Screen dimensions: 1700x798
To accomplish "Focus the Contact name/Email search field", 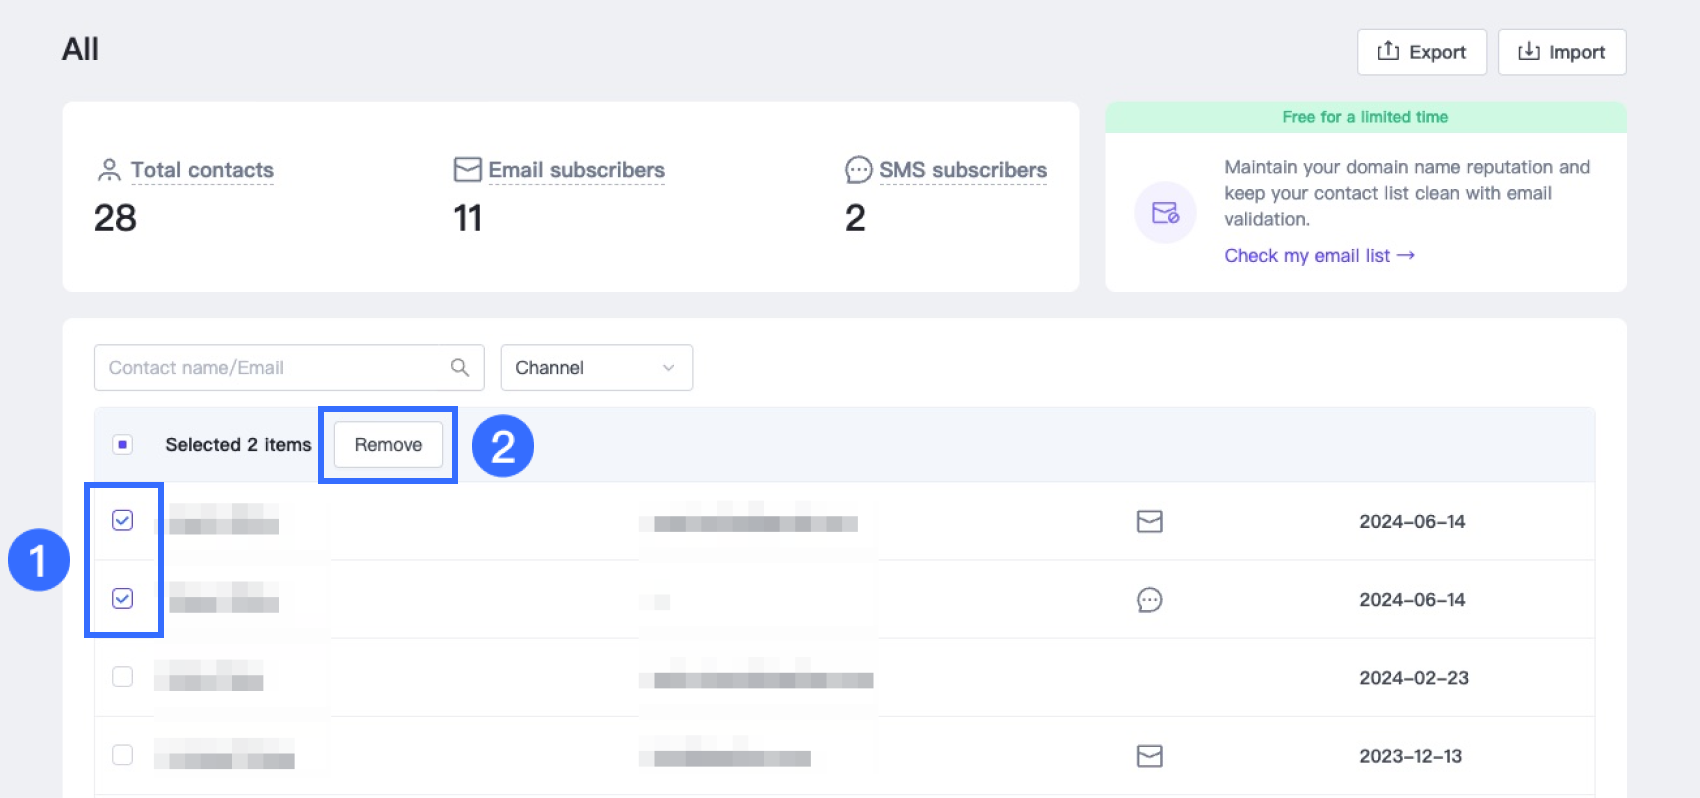I will pos(270,368).
